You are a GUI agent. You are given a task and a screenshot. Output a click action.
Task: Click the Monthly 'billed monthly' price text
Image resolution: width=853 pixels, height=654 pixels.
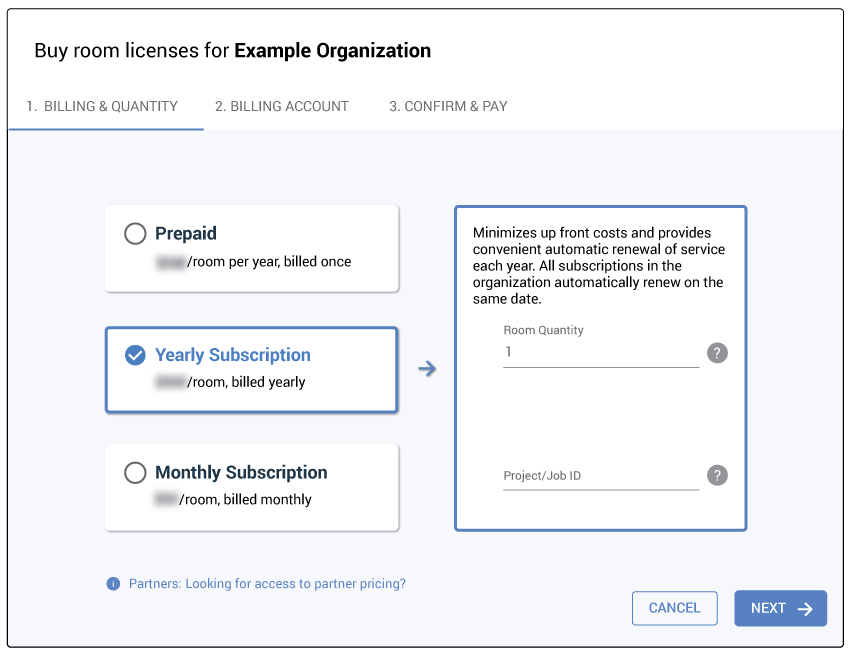pyautogui.click(x=233, y=500)
